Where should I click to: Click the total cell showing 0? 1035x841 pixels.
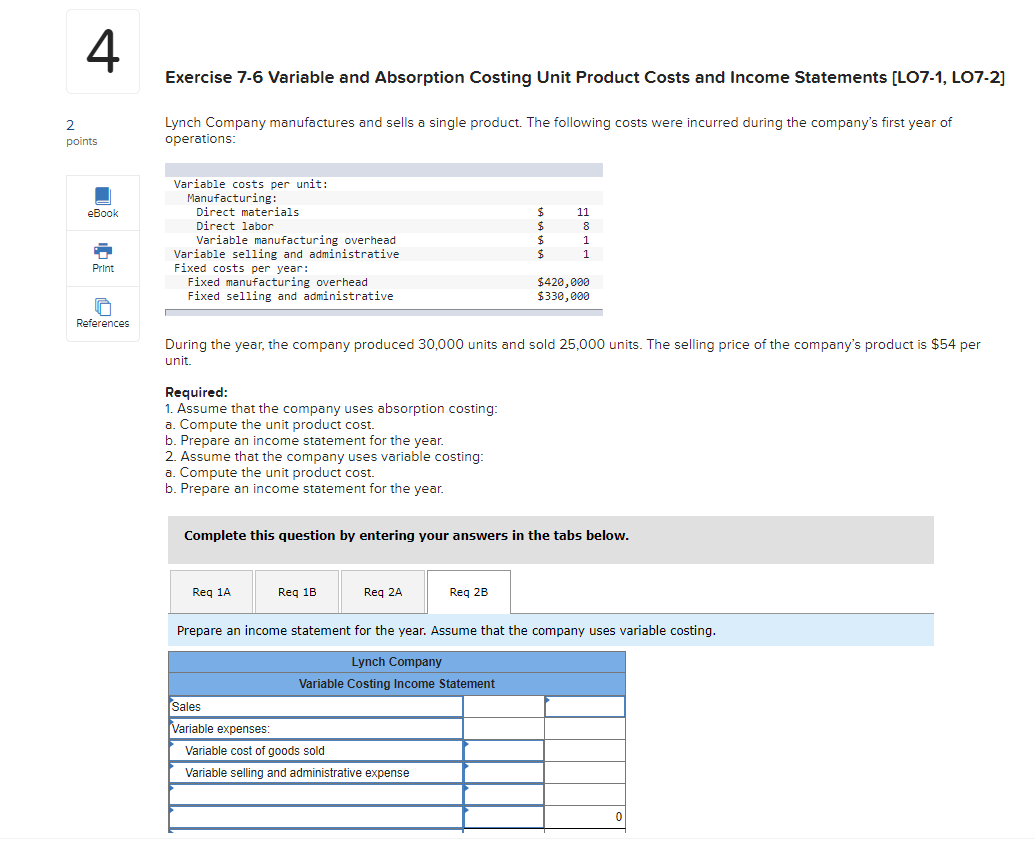pos(585,816)
